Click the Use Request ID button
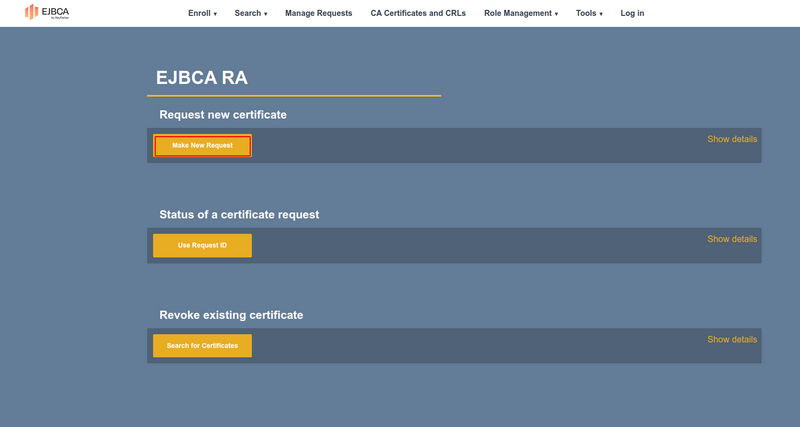 [x=203, y=245]
